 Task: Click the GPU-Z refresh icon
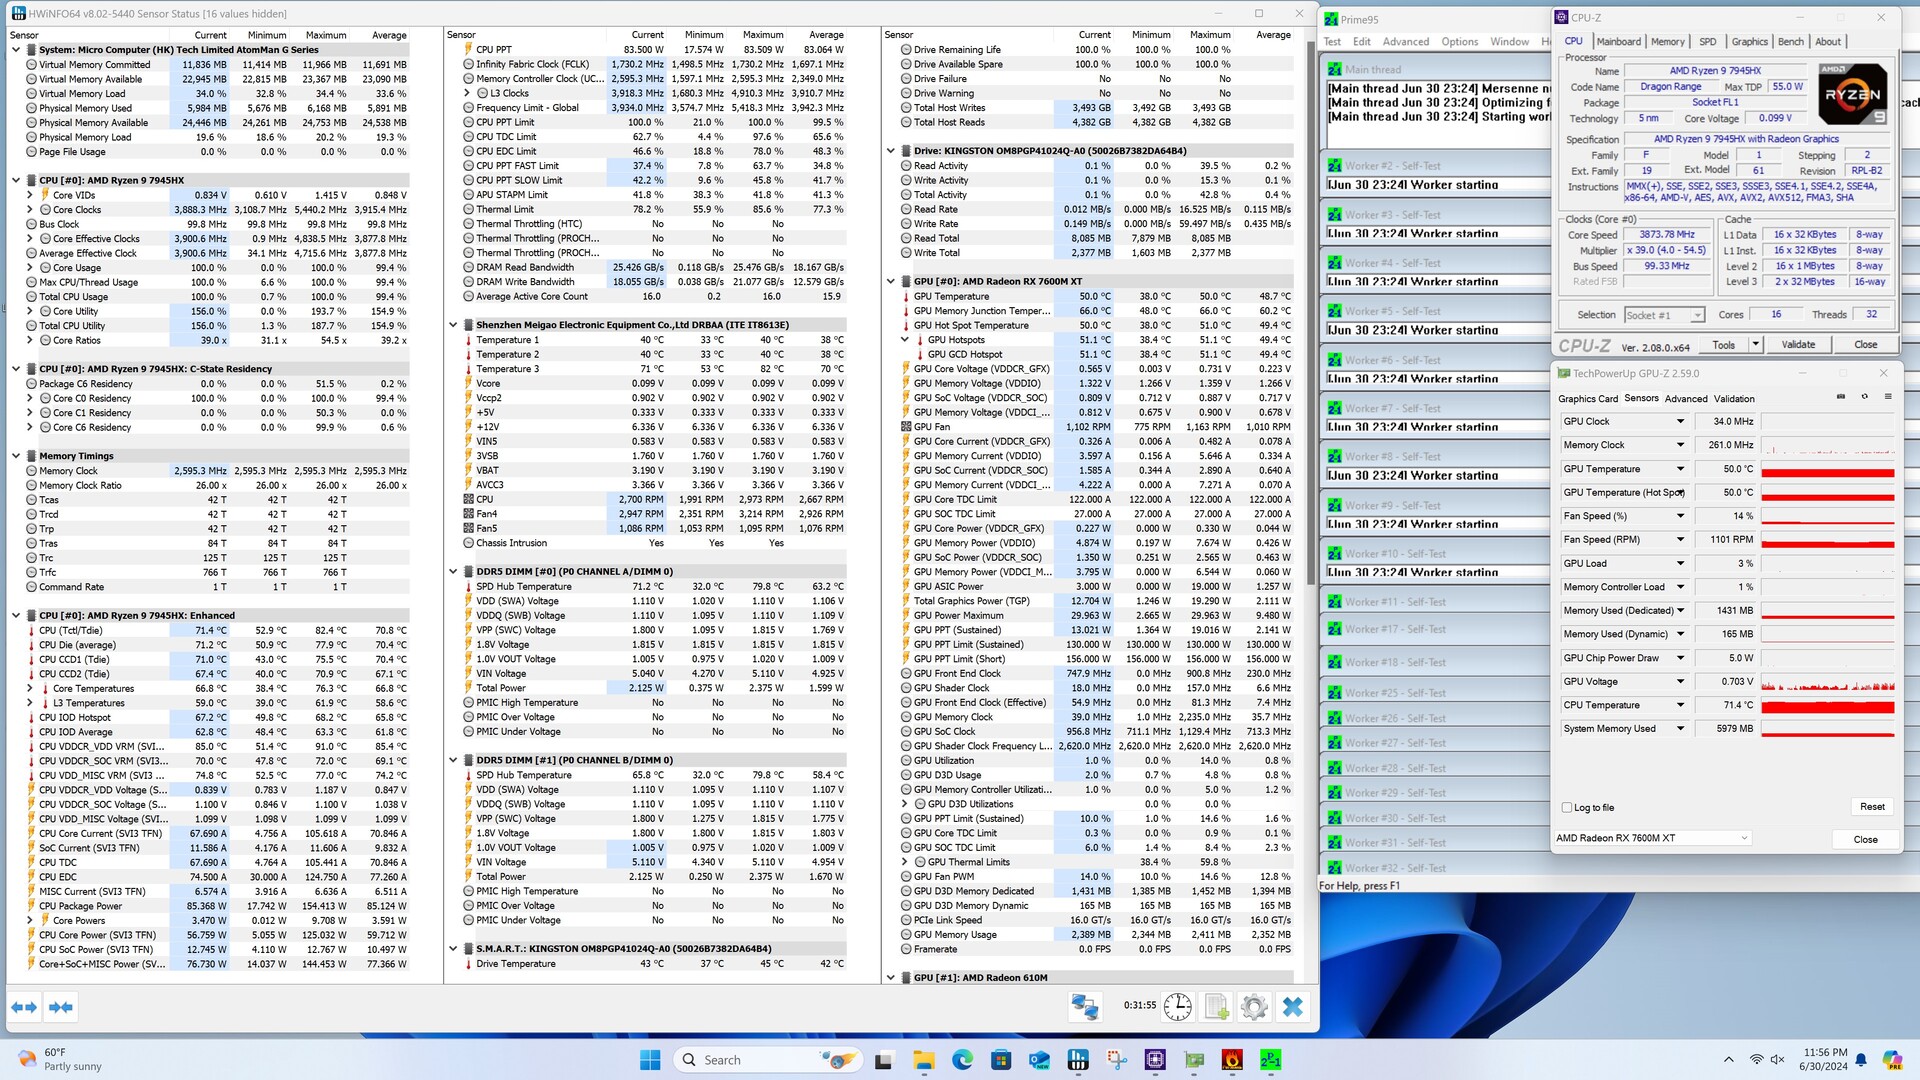click(x=1864, y=397)
